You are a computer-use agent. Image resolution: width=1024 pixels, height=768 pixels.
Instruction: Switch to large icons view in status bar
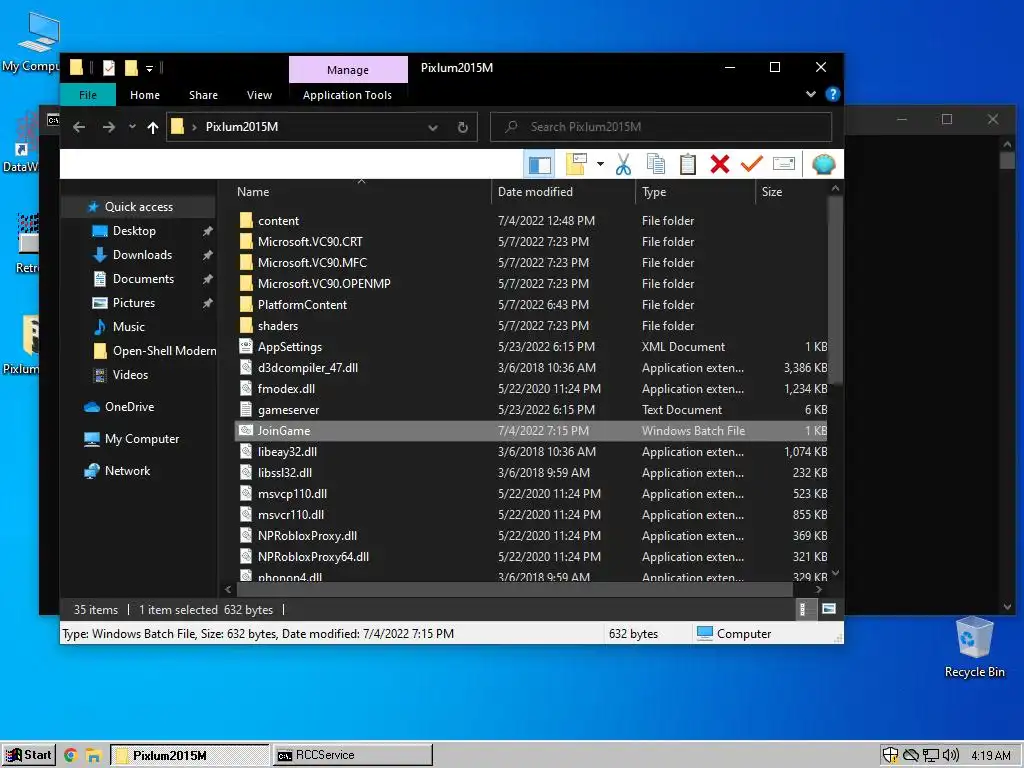point(829,609)
